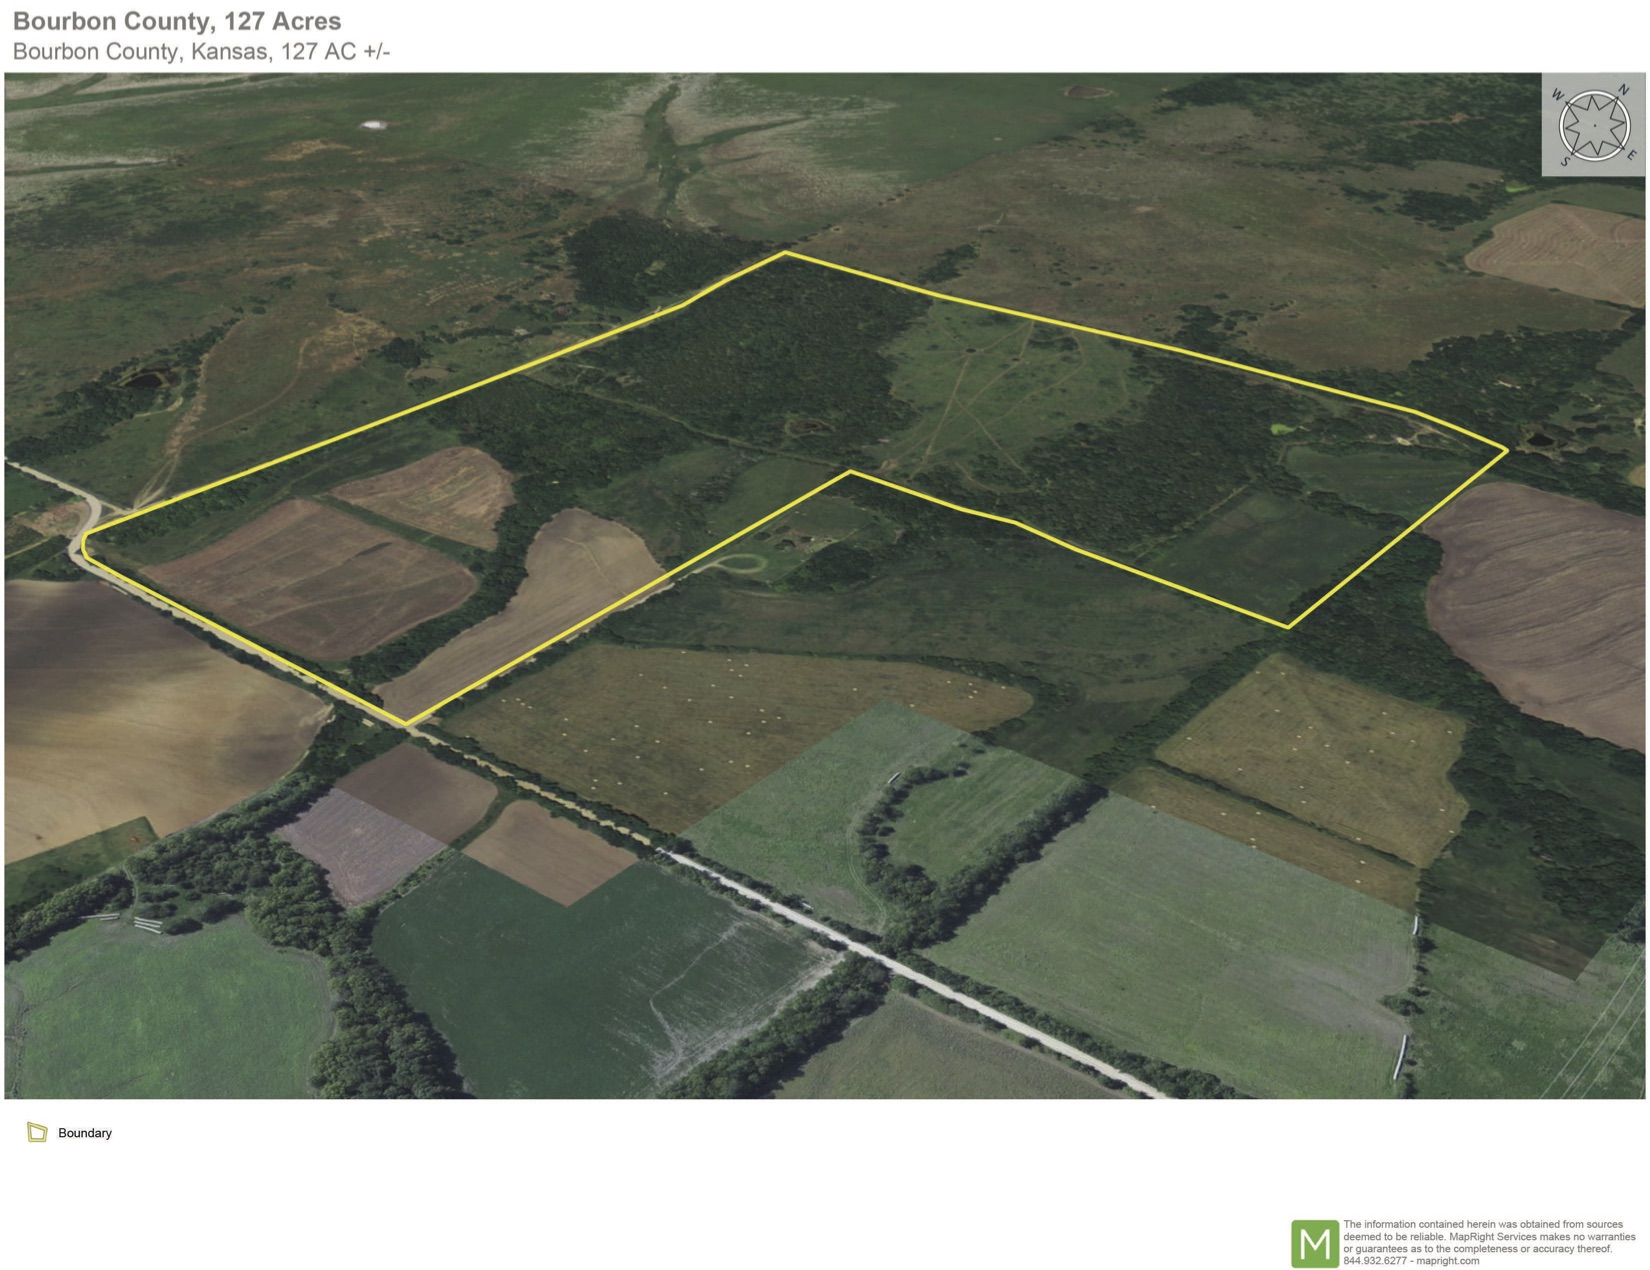Click the W letter on the compass
The width and height of the screenshot is (1650, 1270).
pos(1558,96)
